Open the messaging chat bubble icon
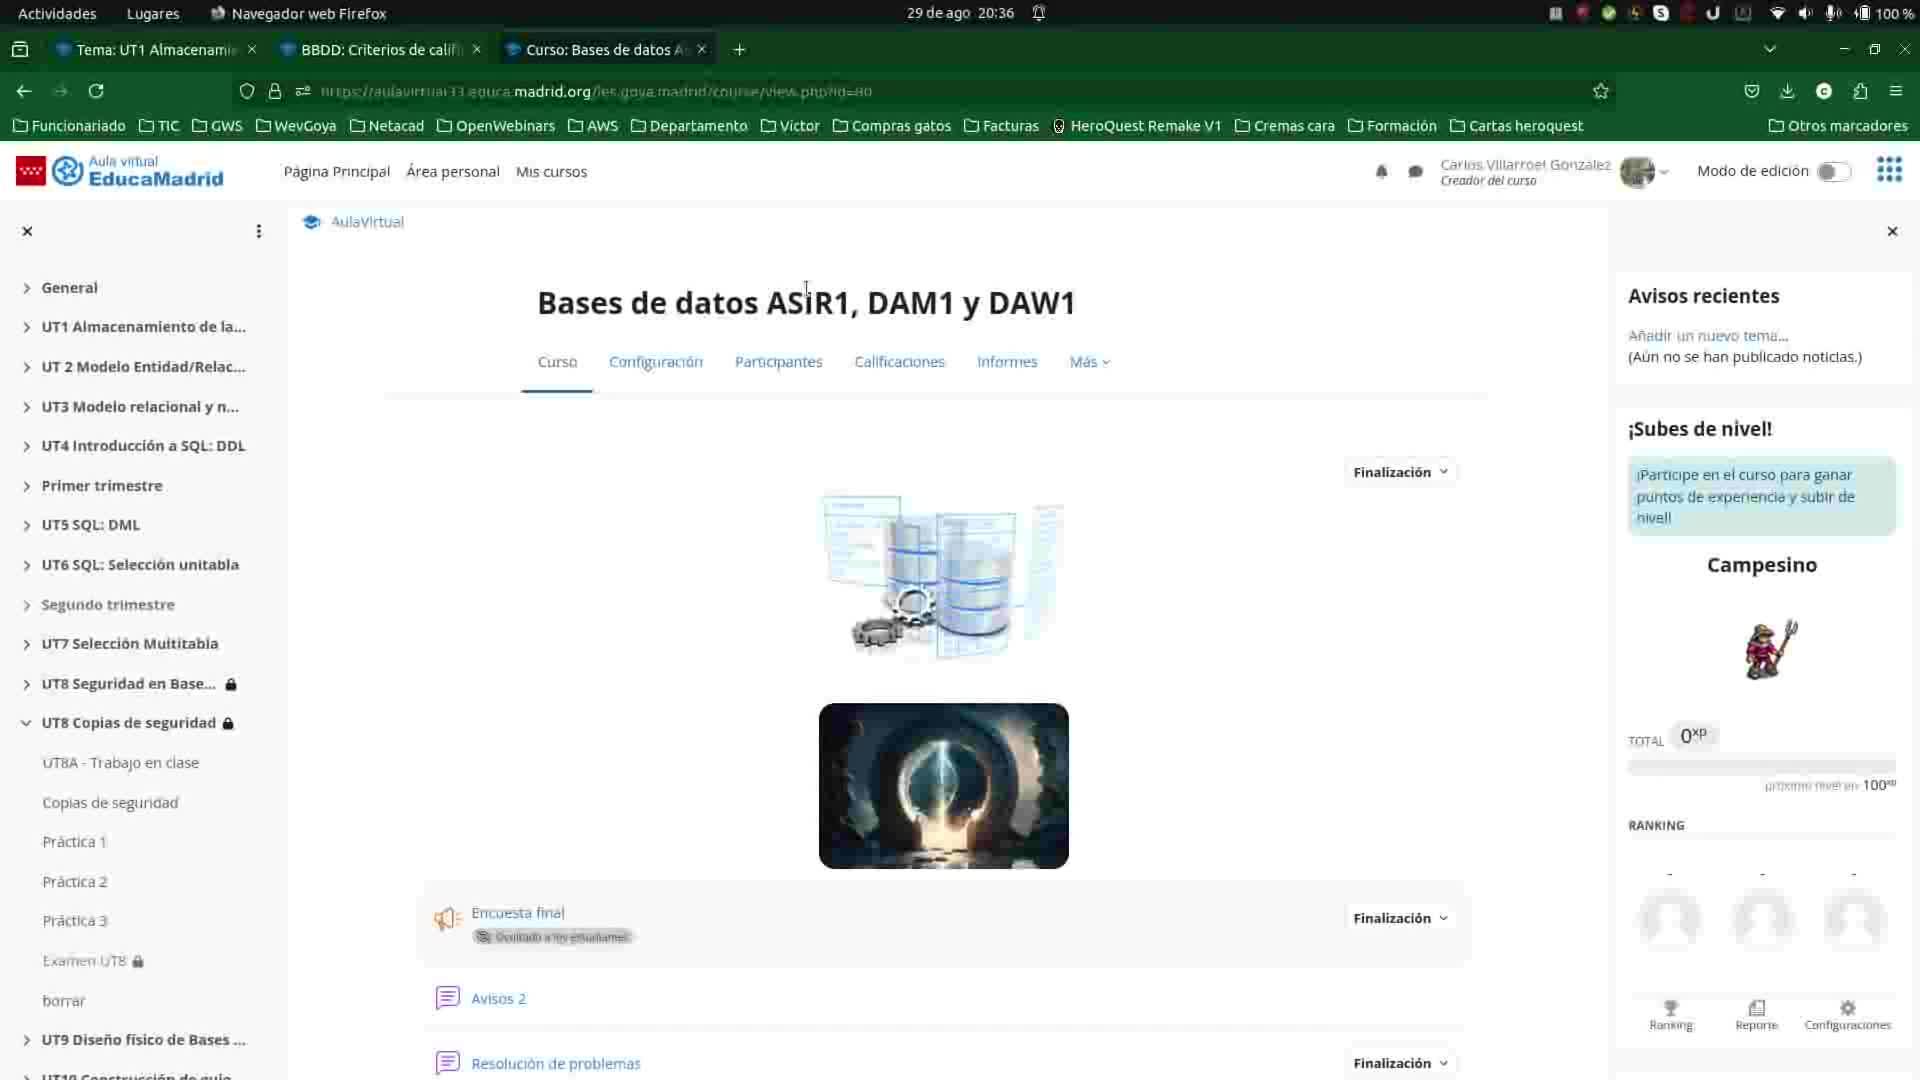Screen dimensions: 1920x1080 pyautogui.click(x=1415, y=172)
